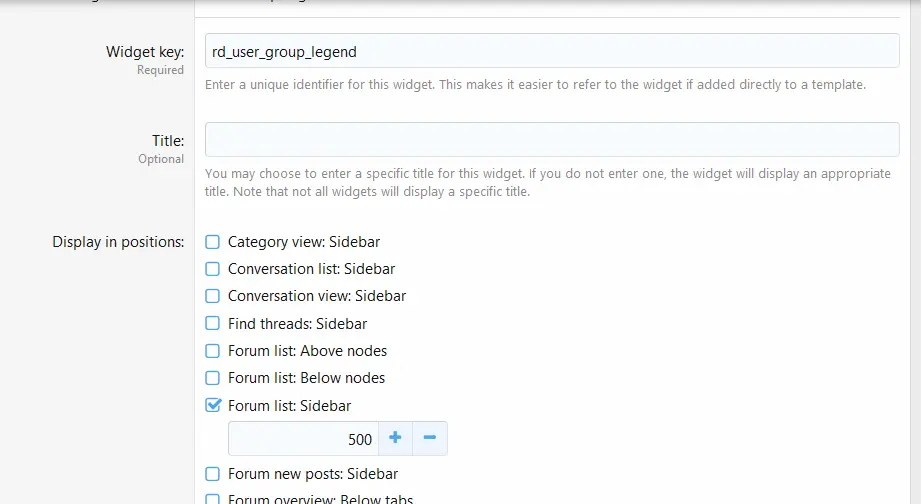This screenshot has height=504, width=922.
Task: Click the Conversation view: Sidebar label
Action: coord(317,296)
